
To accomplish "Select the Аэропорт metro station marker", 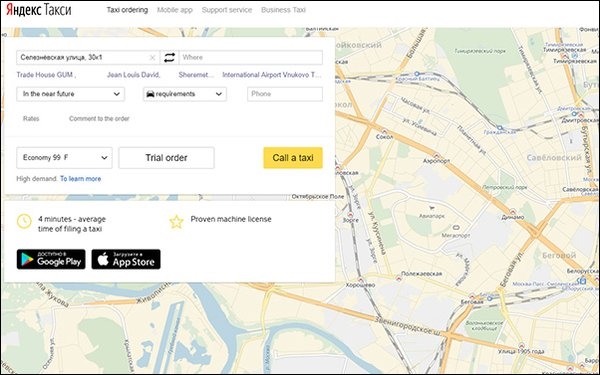I will click(437, 156).
